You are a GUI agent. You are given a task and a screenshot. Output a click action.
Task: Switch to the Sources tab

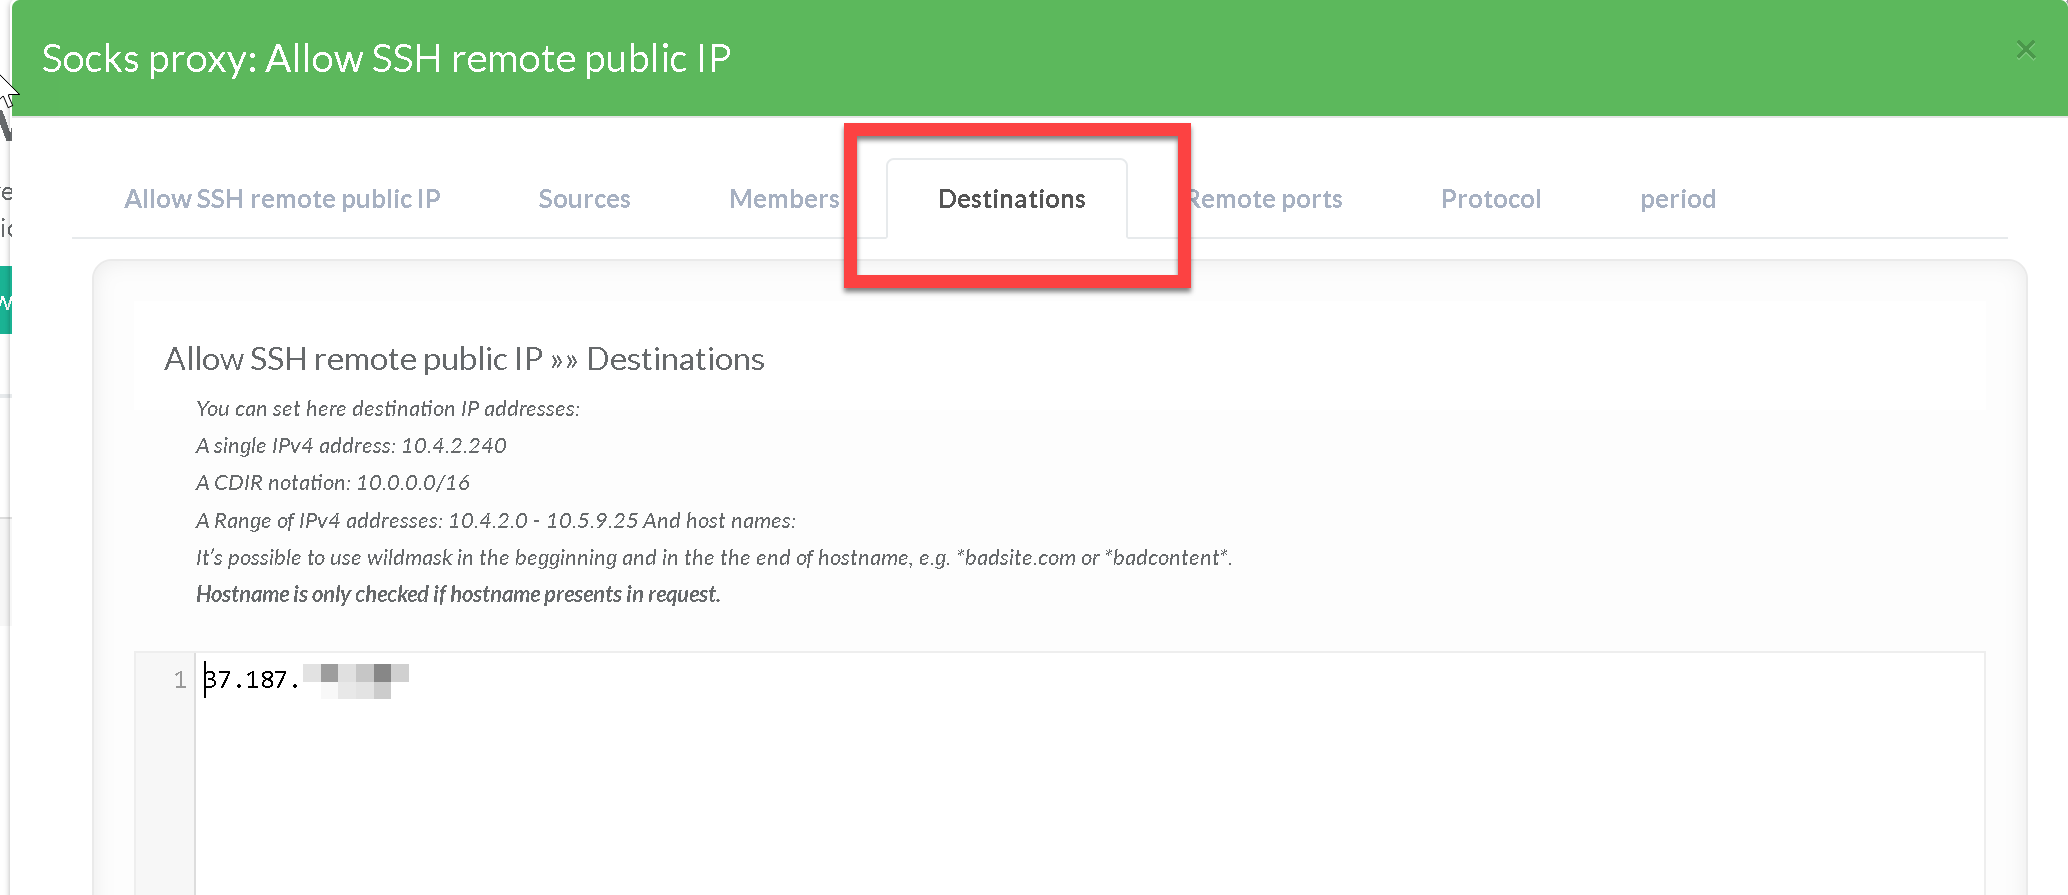point(584,199)
